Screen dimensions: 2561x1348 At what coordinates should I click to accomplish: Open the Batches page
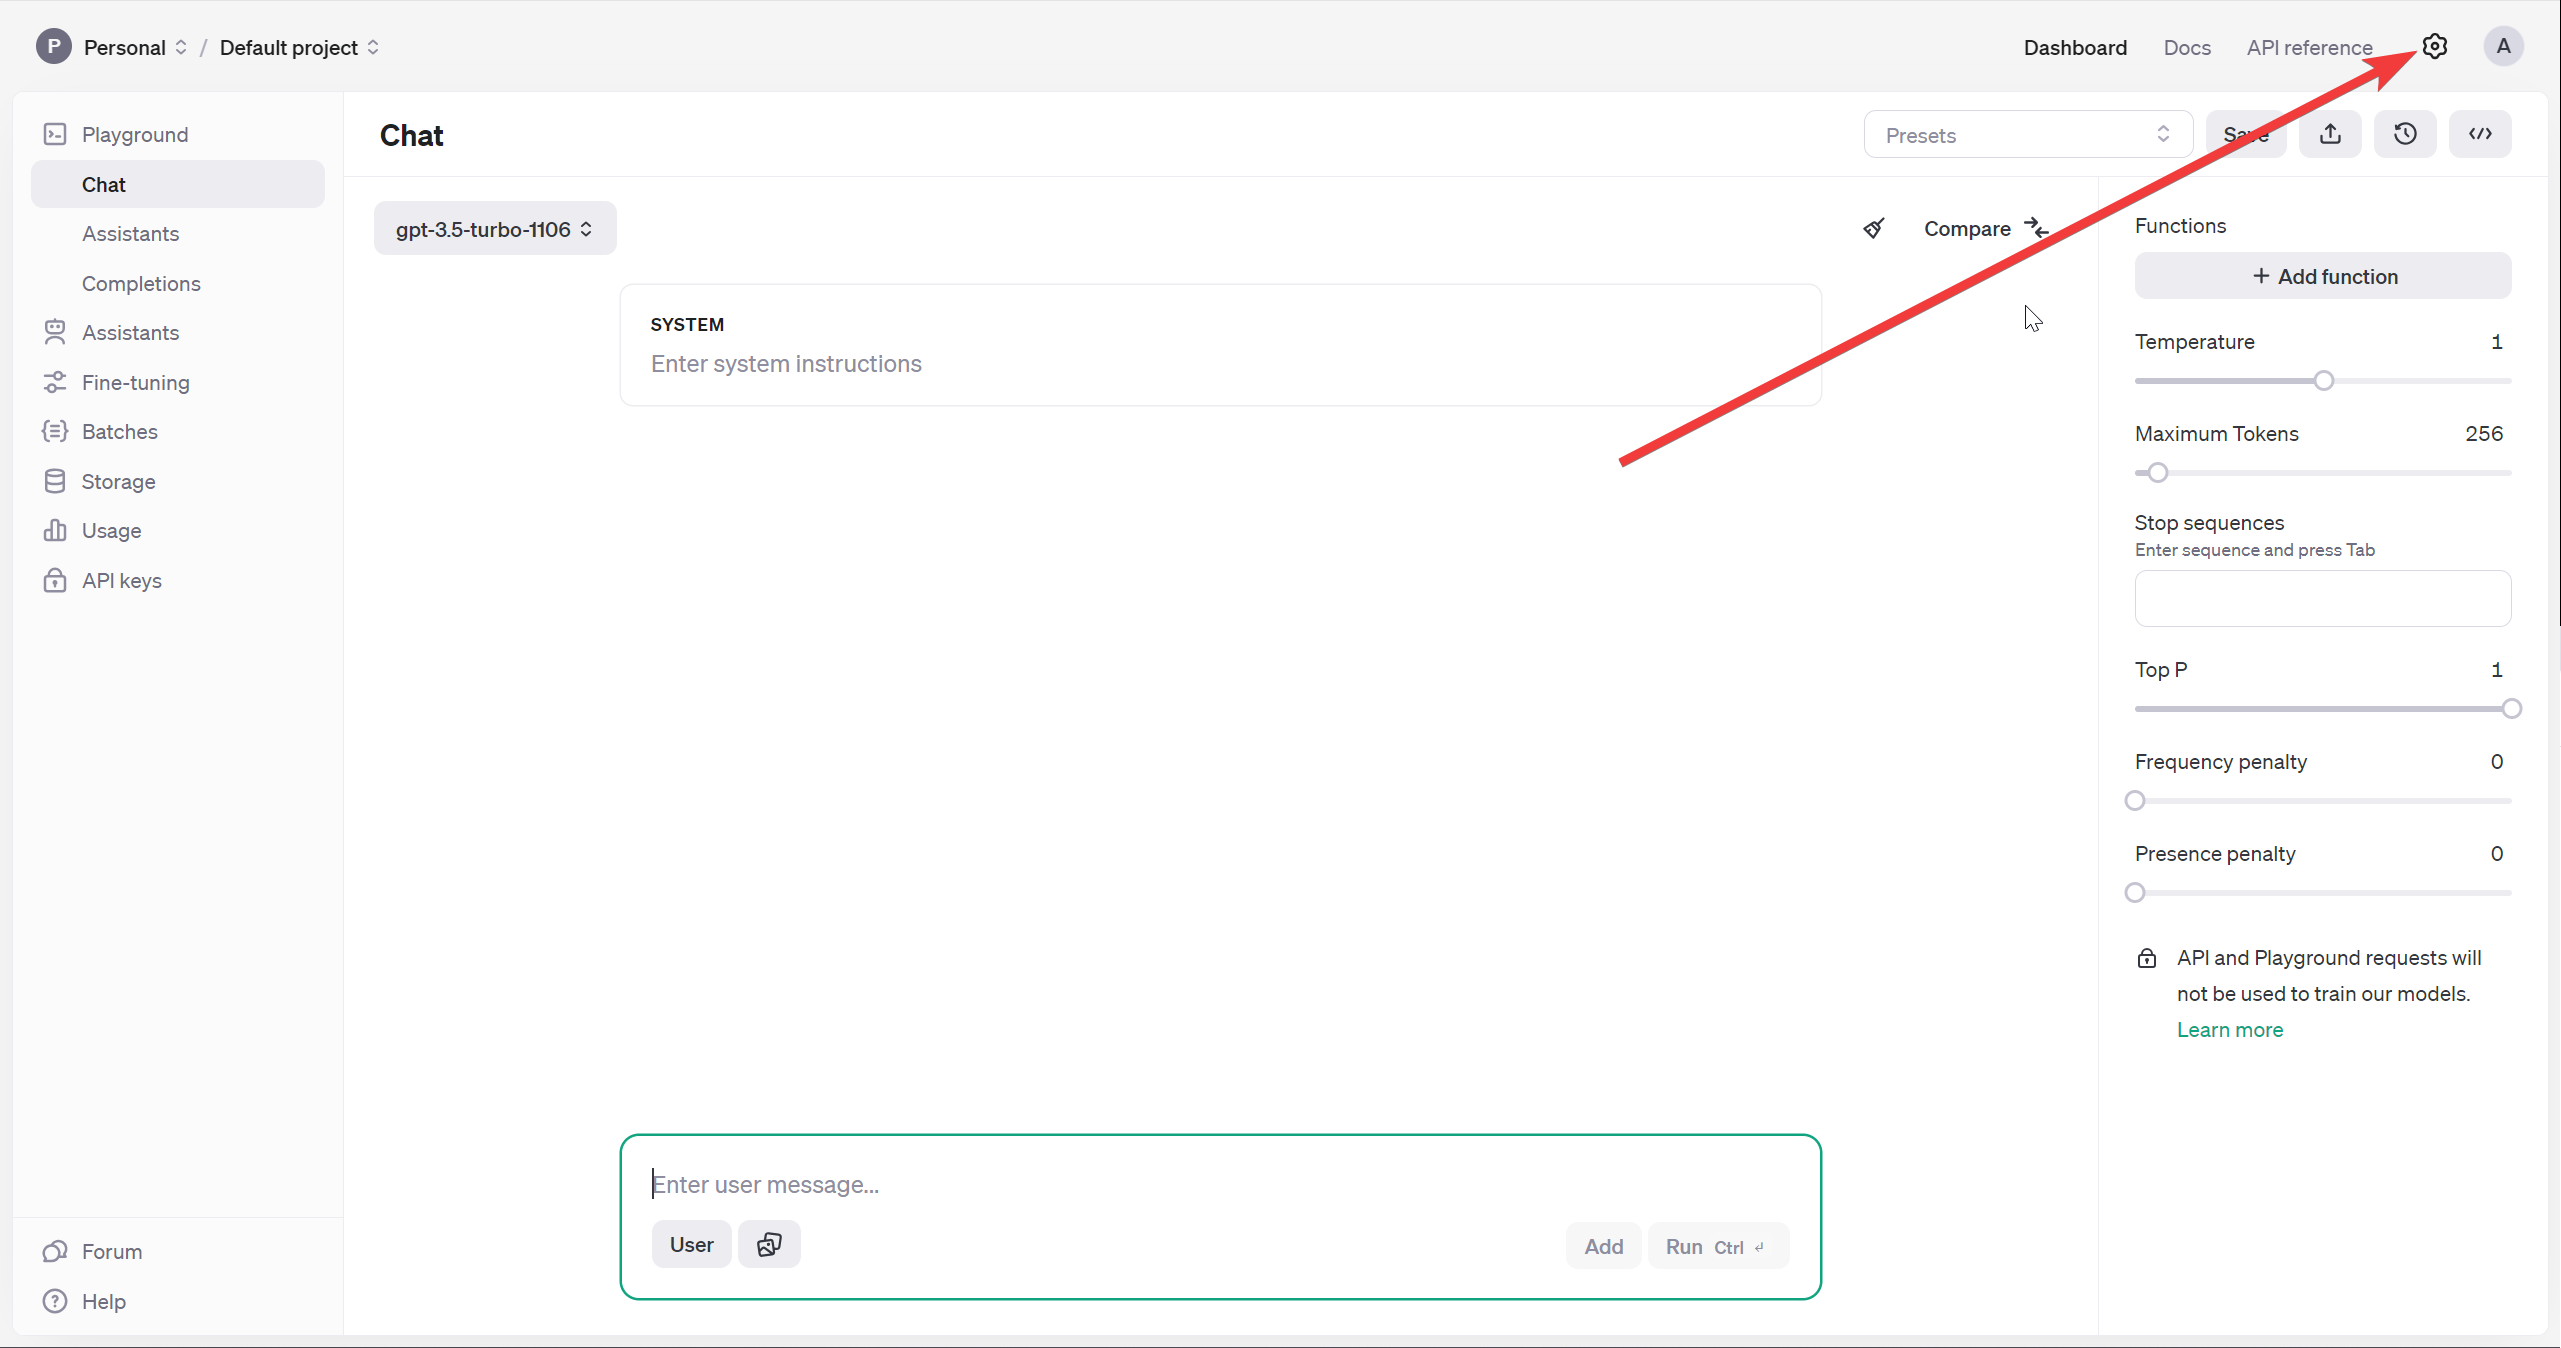(119, 431)
